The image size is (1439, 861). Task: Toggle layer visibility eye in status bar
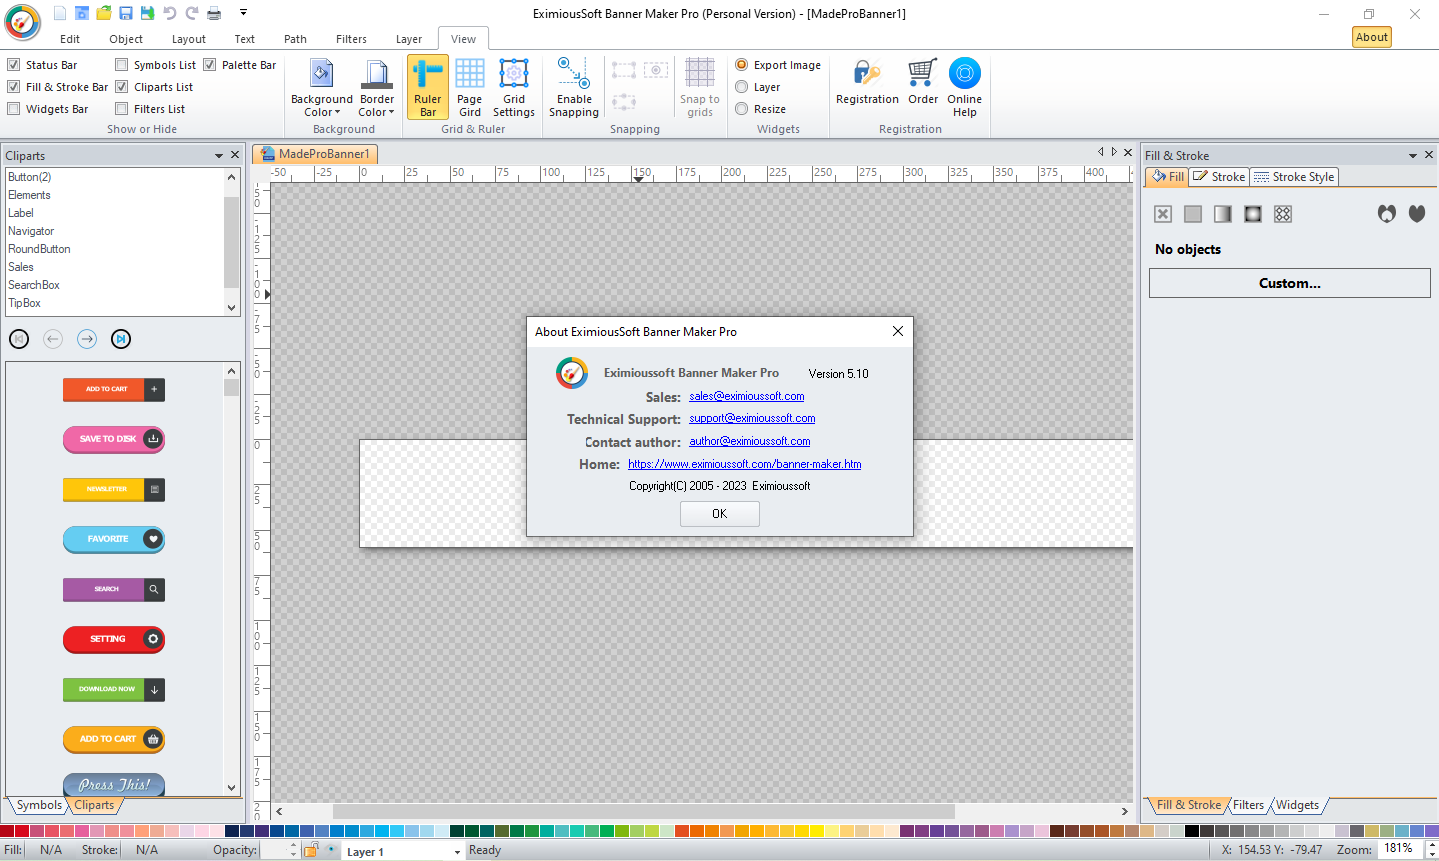click(331, 850)
